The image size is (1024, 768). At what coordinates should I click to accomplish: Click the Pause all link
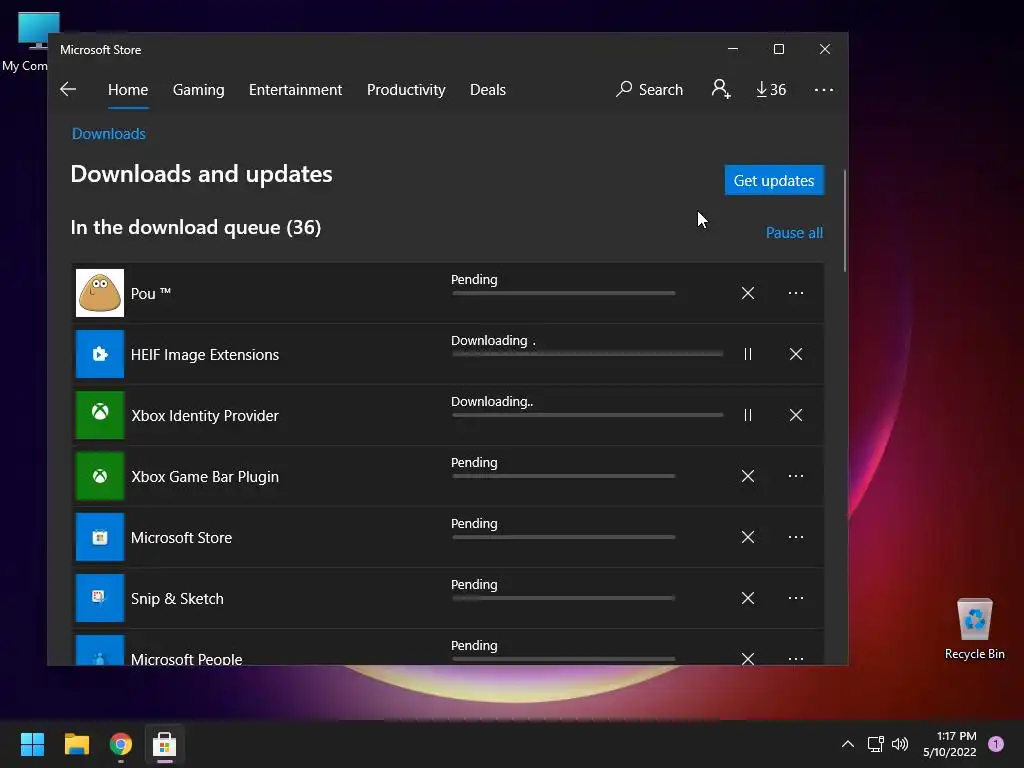coord(794,232)
